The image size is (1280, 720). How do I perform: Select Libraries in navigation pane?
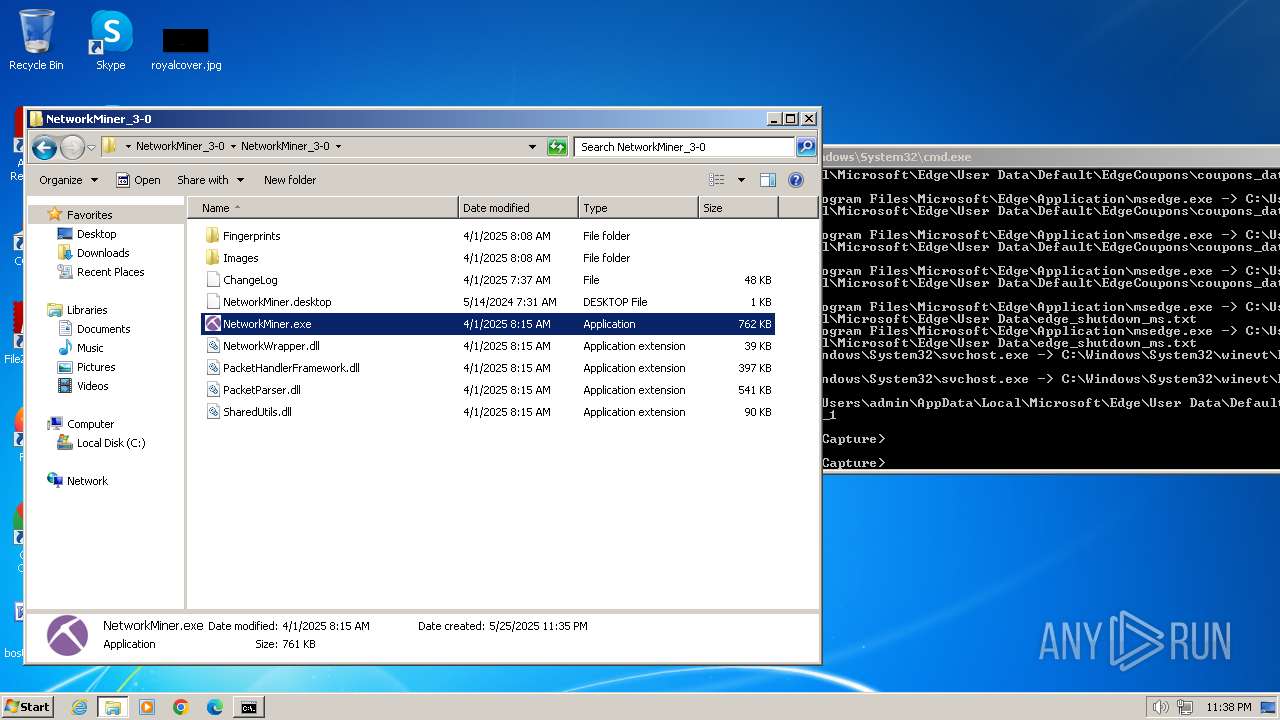click(87, 310)
